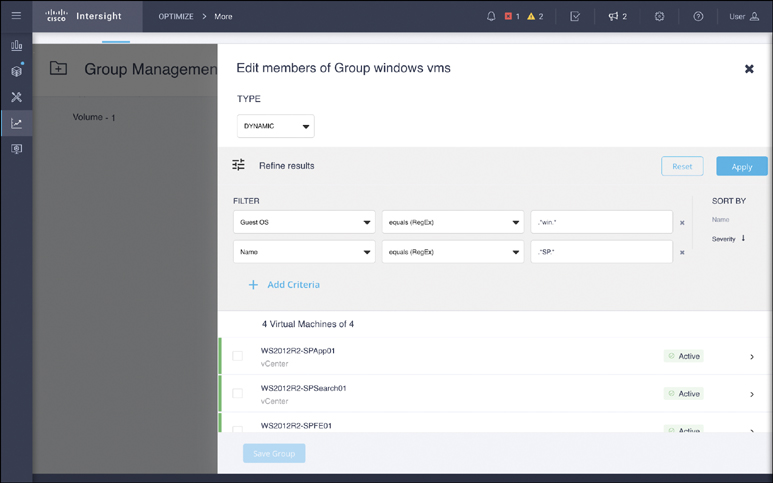773x483 pixels.
Task: Click the announcements megaphone icon
Action: point(617,16)
